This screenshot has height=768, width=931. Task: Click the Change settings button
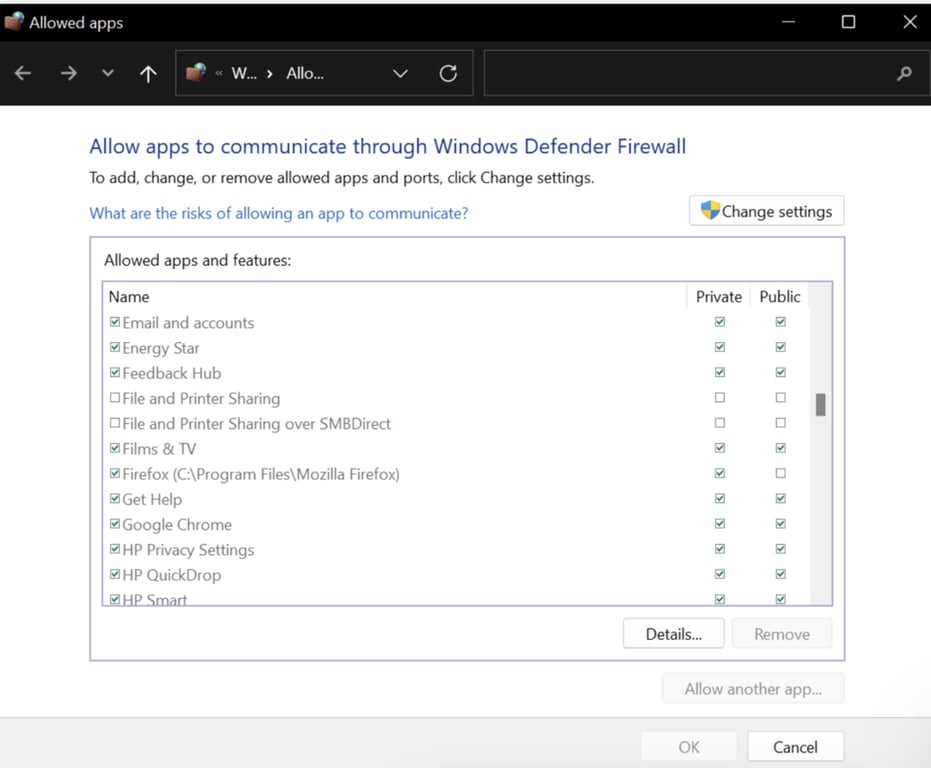click(x=766, y=210)
